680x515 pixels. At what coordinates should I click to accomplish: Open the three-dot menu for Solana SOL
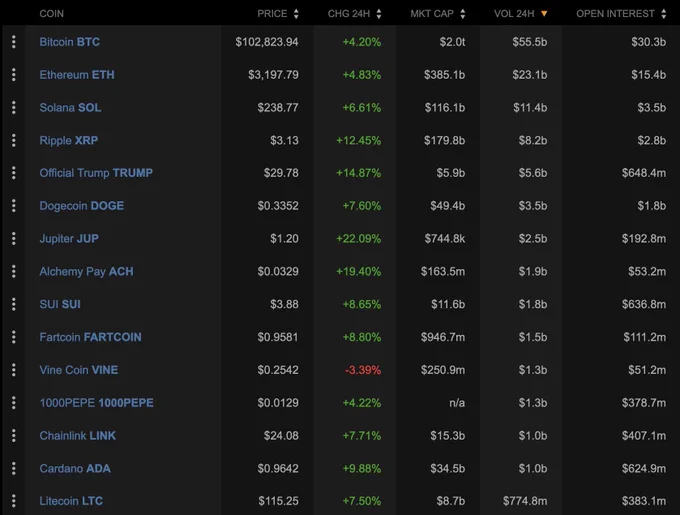[14, 108]
